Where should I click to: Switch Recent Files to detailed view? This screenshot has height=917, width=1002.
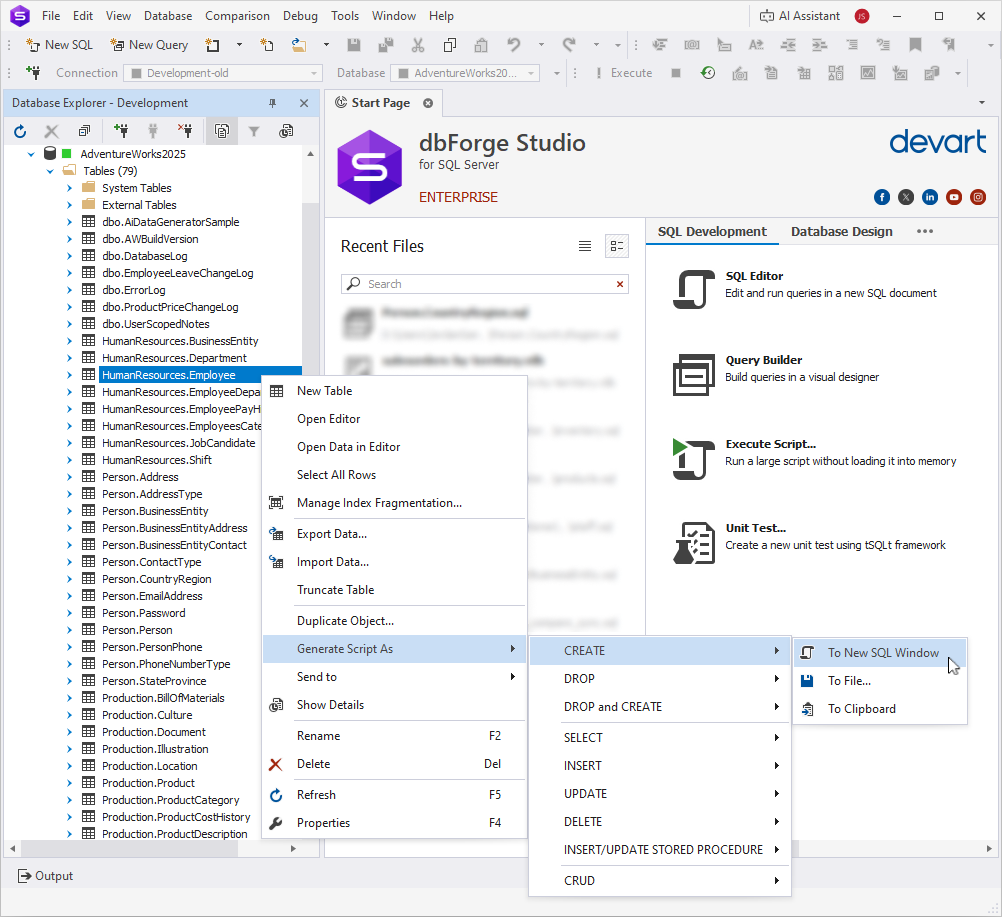coord(617,246)
